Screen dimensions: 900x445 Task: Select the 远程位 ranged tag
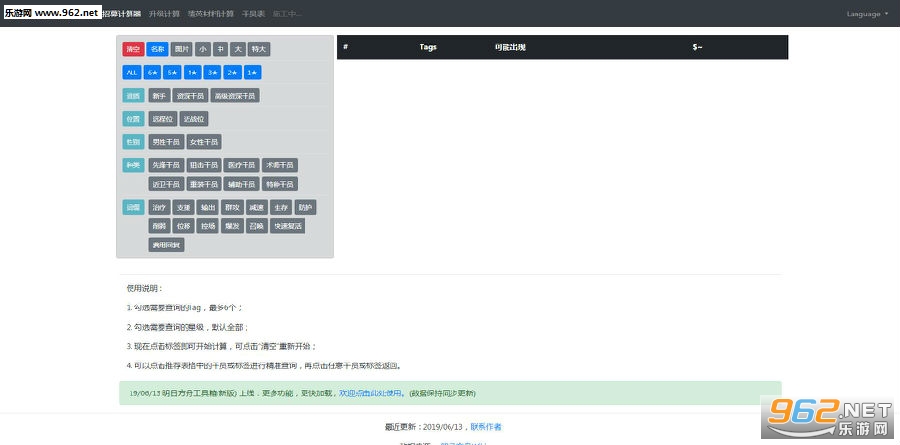click(x=162, y=119)
